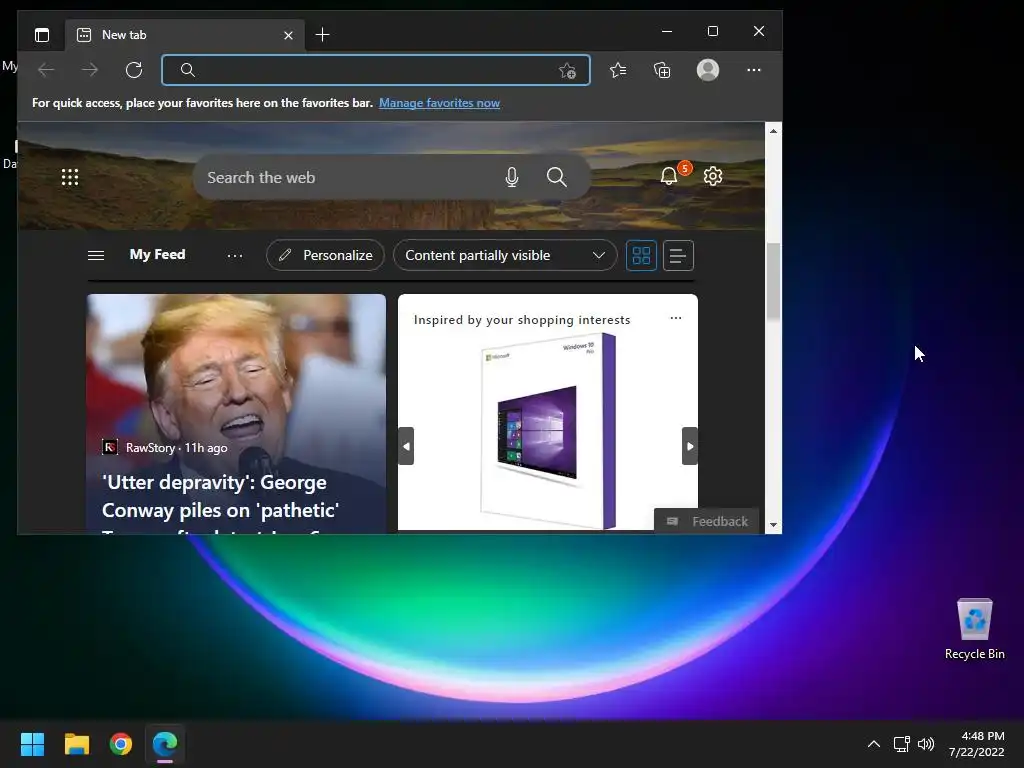
Task: Open volume speaker tray icon
Action: [926, 744]
